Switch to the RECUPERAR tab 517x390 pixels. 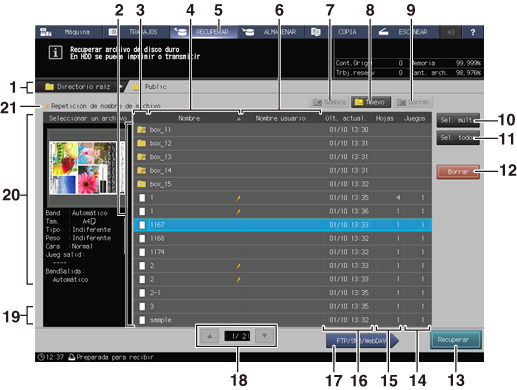tap(204, 32)
